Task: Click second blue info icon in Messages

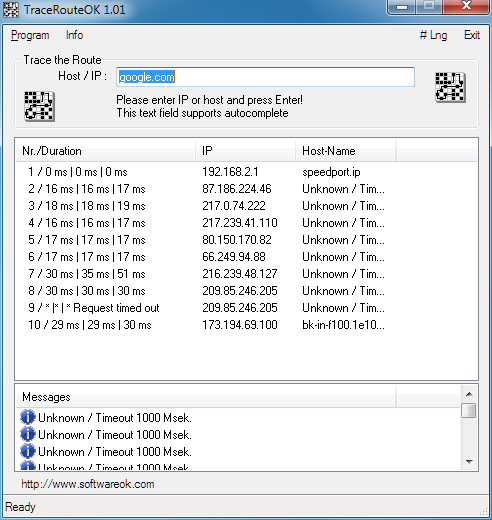Action: point(28,434)
